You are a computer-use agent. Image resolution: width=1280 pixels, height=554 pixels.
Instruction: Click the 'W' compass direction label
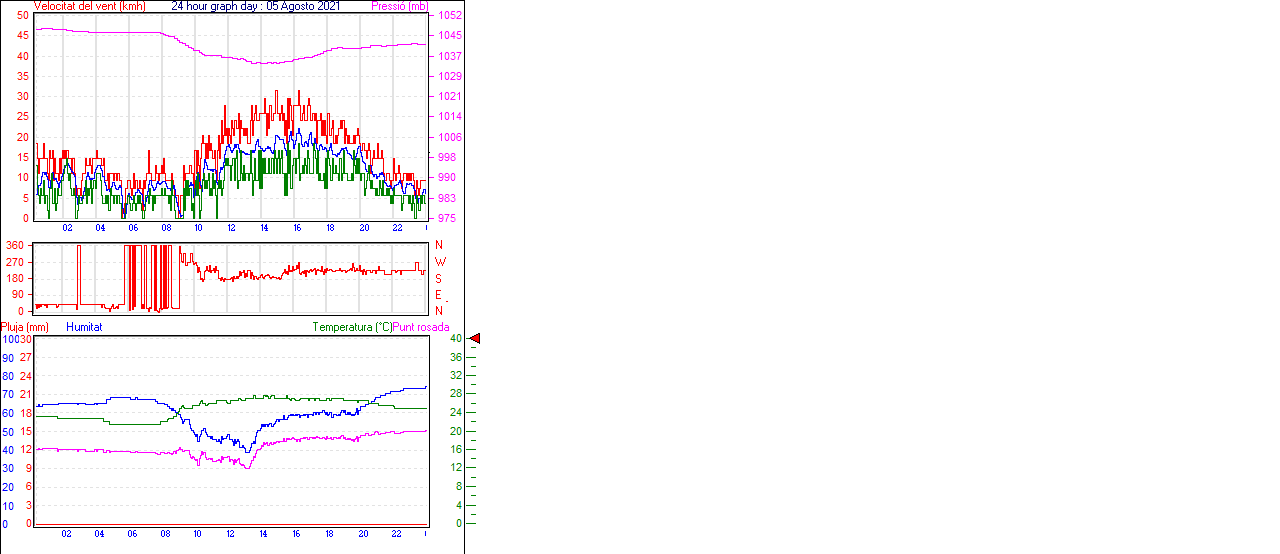(x=439, y=262)
